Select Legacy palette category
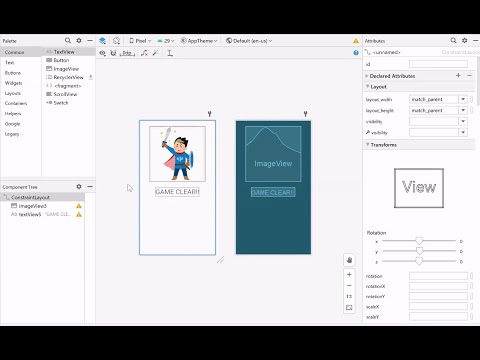The image size is (480, 360). click(12, 134)
